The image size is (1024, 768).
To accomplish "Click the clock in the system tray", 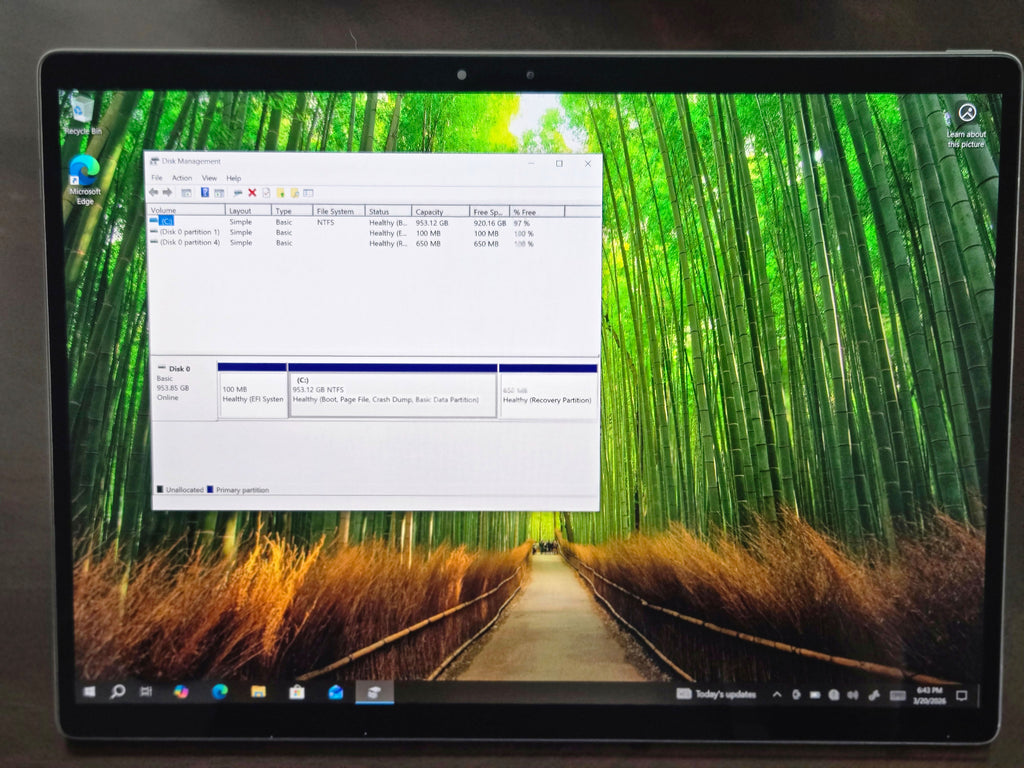I will coord(931,692).
